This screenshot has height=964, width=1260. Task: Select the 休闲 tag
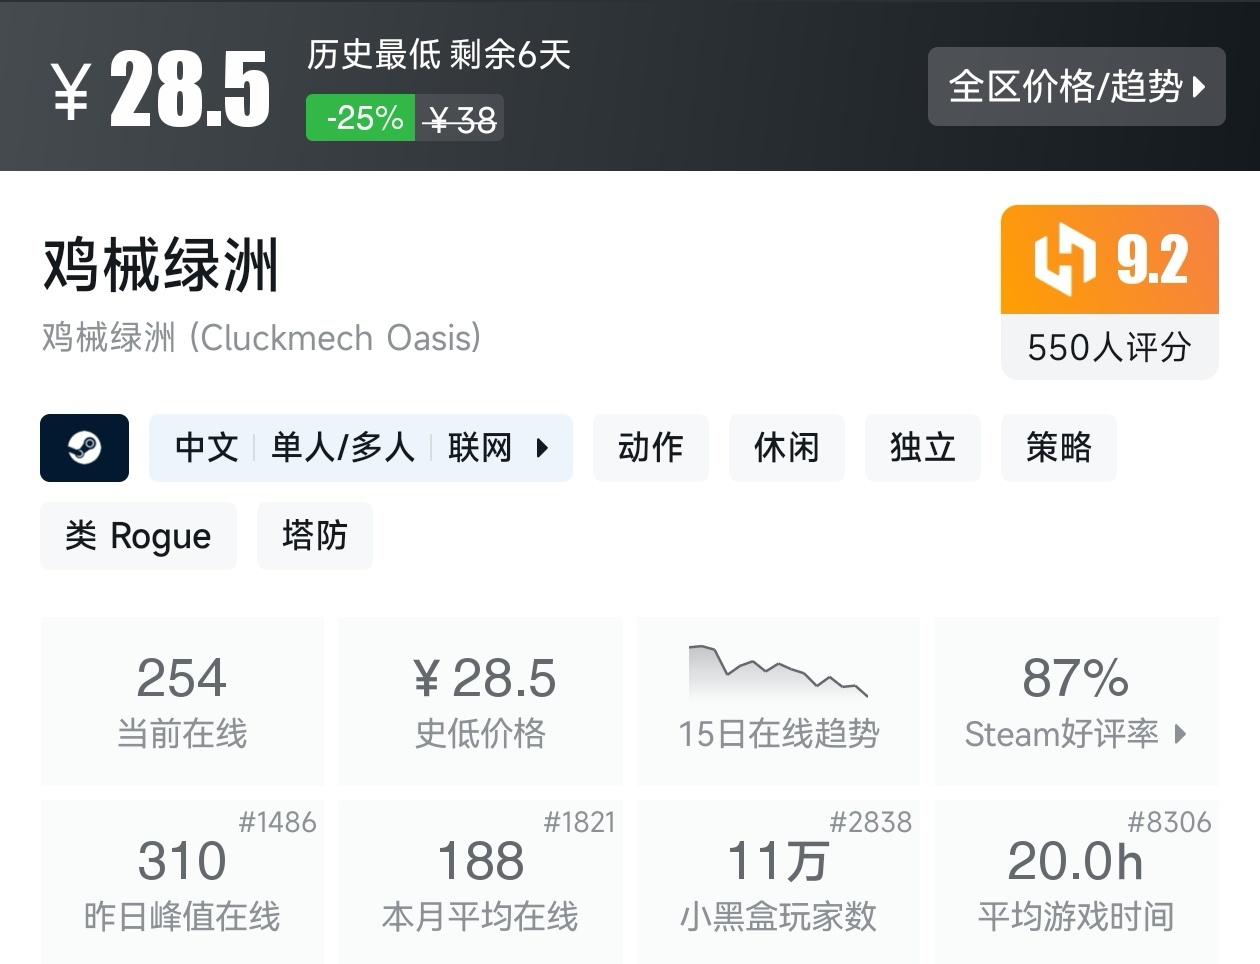787,448
